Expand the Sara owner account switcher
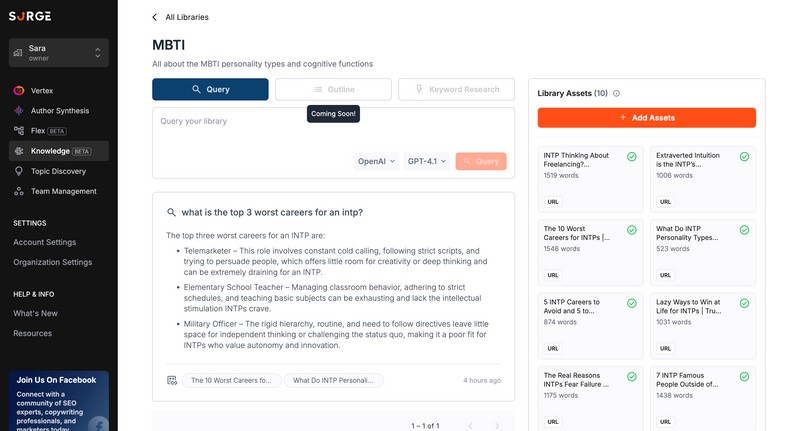The height and width of the screenshot is (431, 800). click(59, 53)
